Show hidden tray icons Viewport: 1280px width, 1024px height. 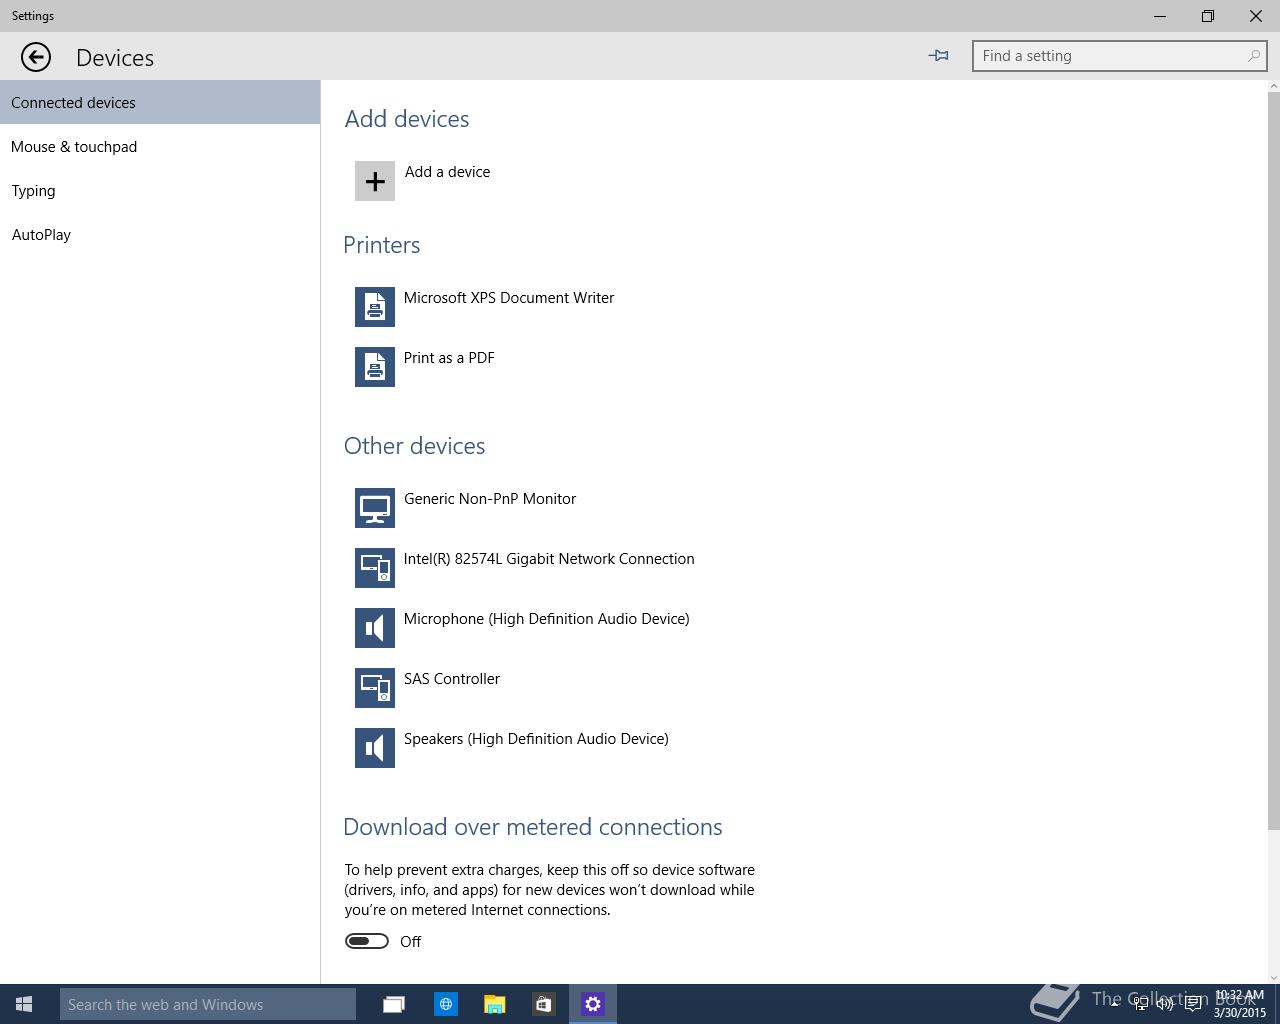1114,1004
